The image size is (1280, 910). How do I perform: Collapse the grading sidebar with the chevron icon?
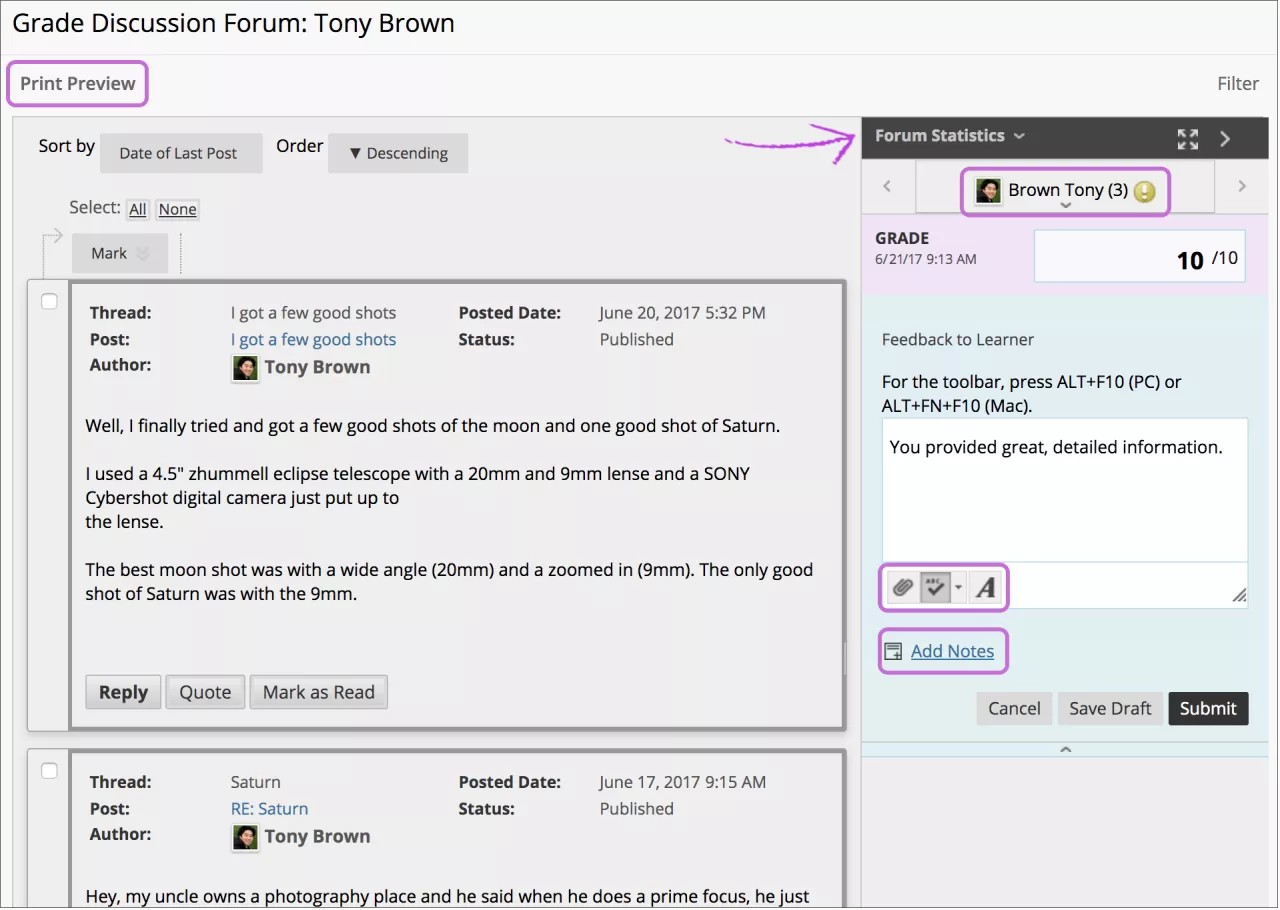(1225, 138)
